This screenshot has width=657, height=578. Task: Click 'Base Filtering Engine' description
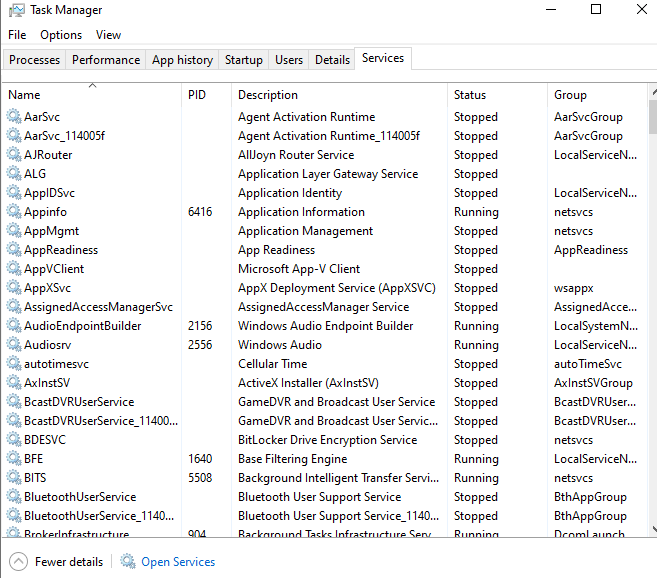(x=292, y=459)
